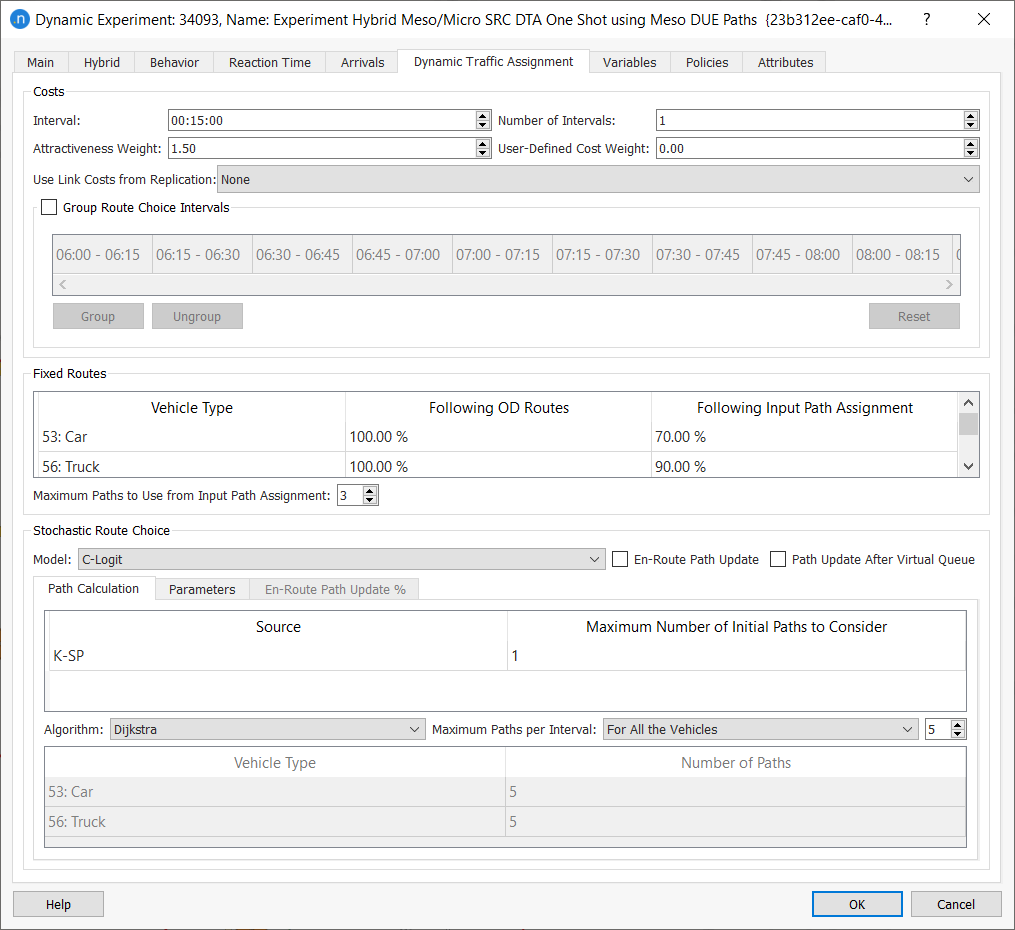1015x930 pixels.
Task: Check Path Update After Virtual Queue
Action: [x=778, y=560]
